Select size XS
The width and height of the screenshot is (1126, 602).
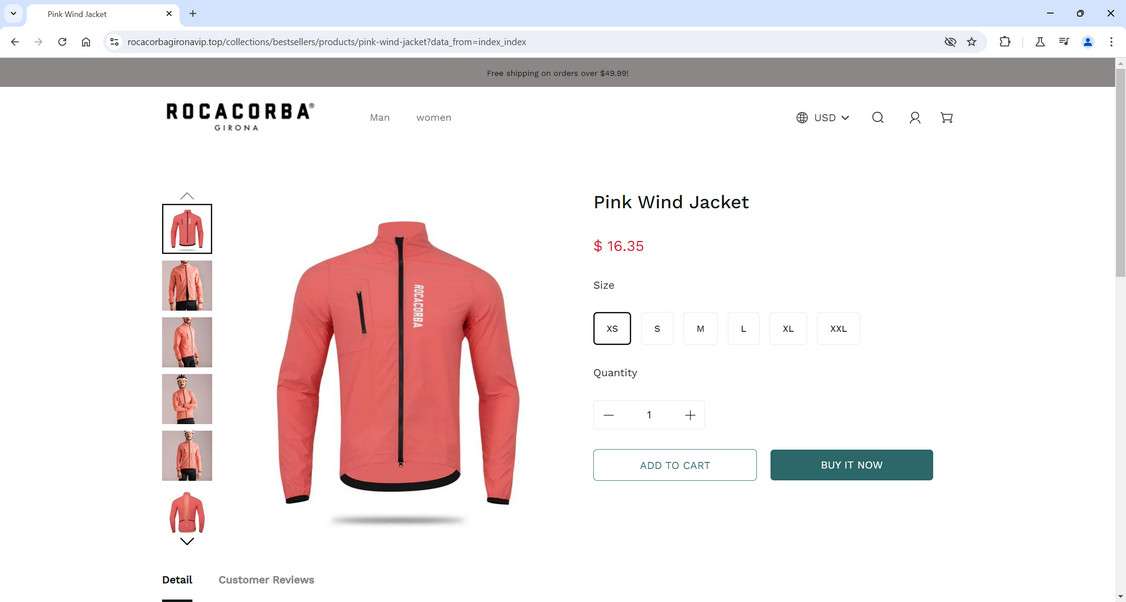tap(612, 328)
